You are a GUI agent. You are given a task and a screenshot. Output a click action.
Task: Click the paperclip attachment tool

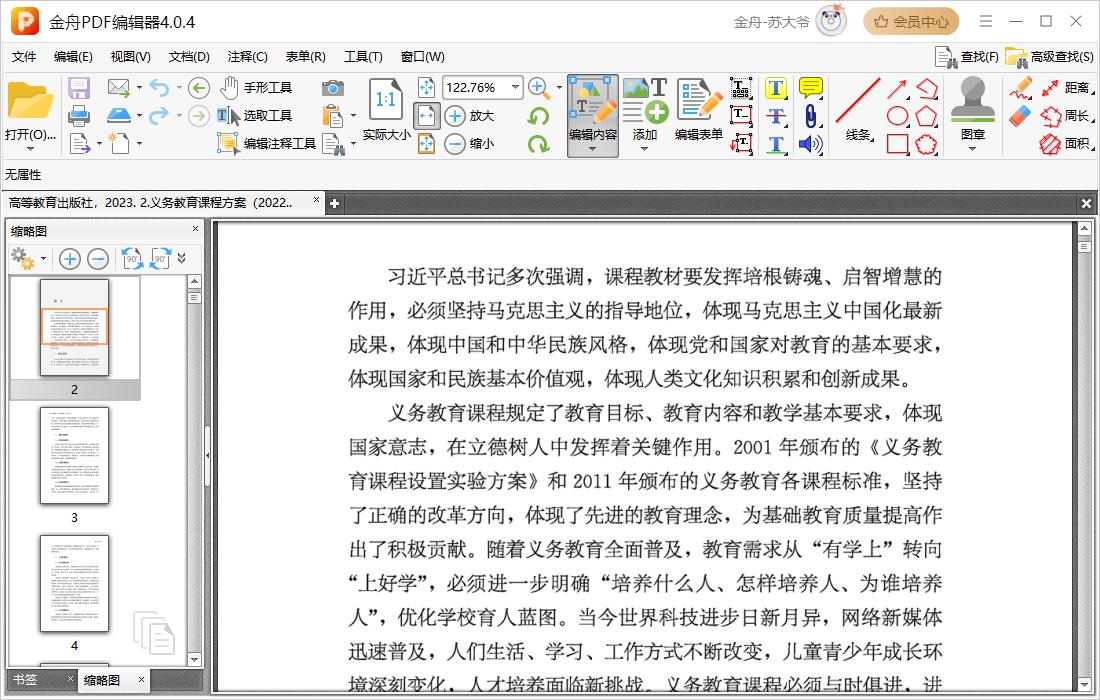(810, 116)
